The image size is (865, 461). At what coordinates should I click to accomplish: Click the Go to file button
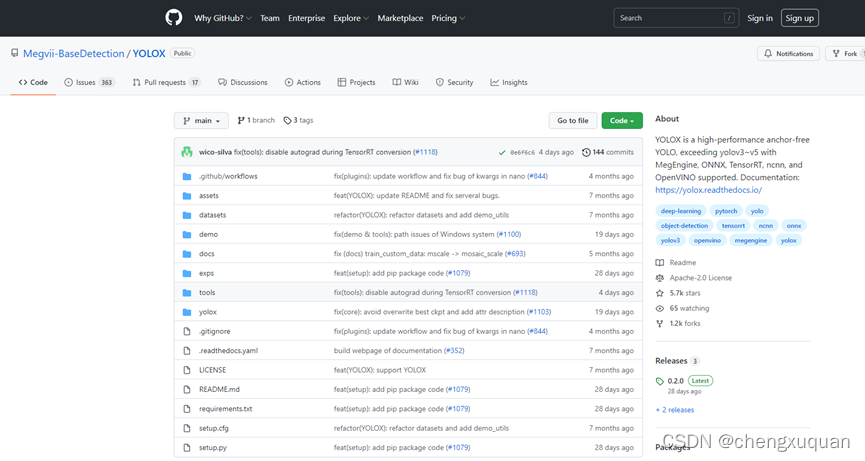573,120
